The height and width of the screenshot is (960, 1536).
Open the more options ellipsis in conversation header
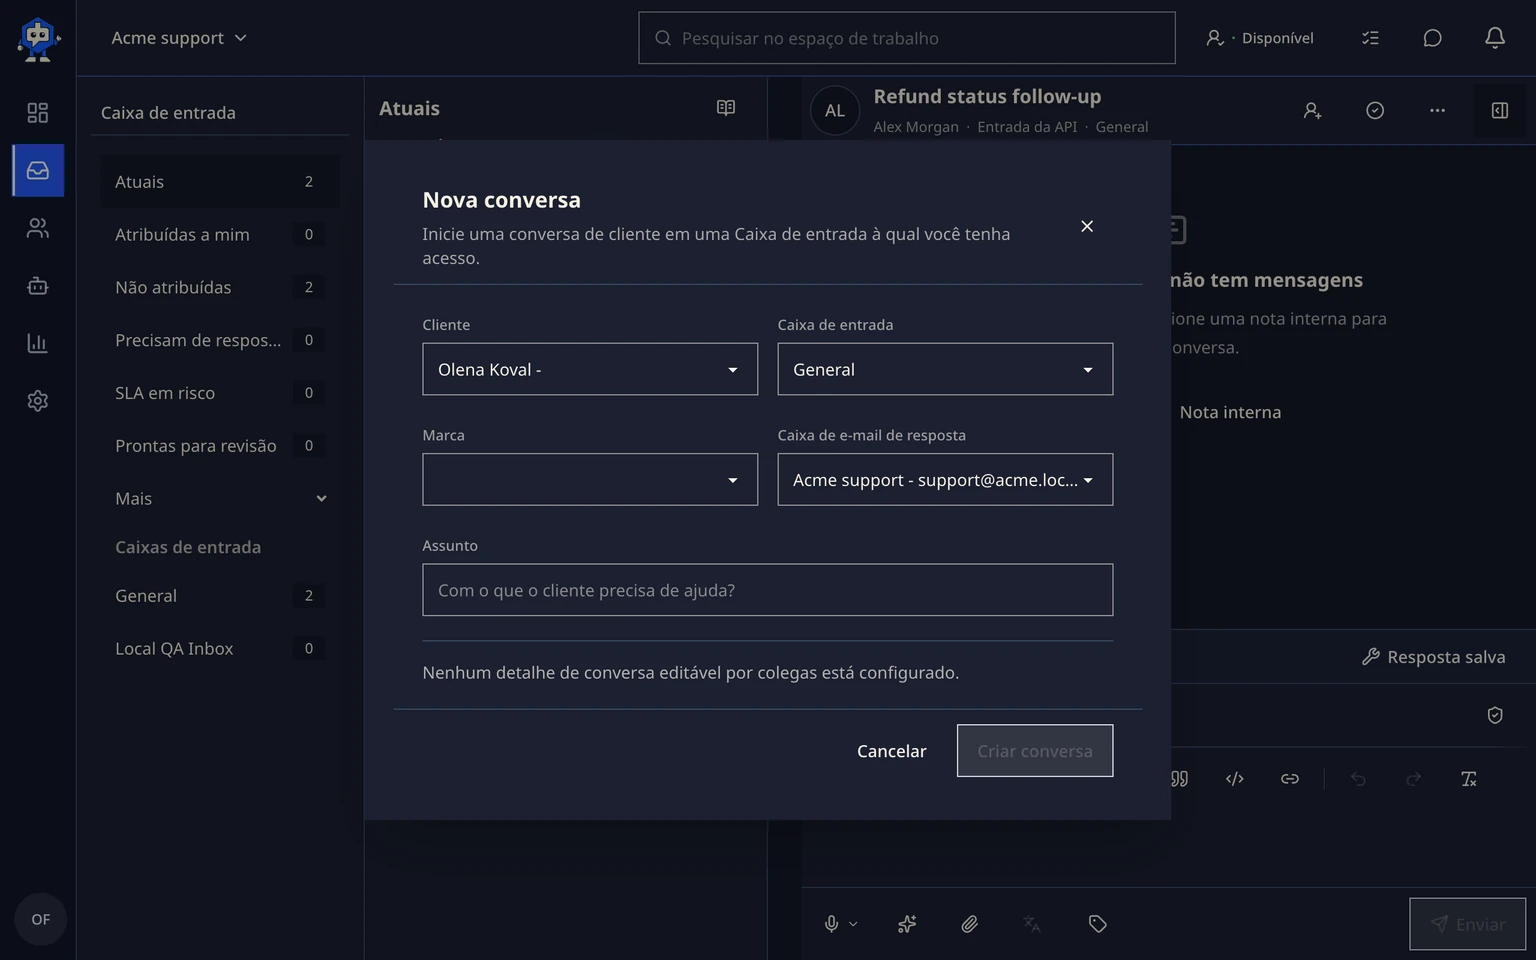(1437, 111)
